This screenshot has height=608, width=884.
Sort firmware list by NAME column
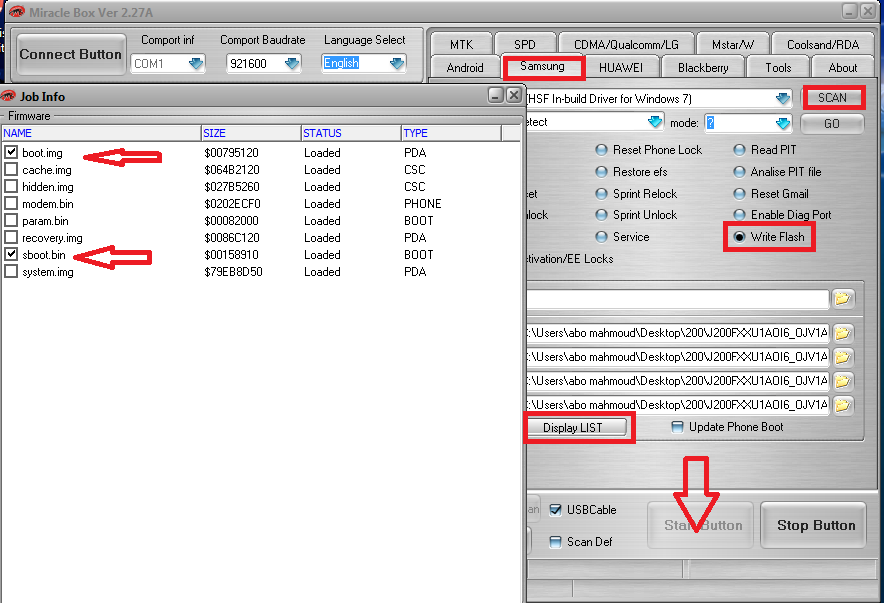tap(101, 133)
